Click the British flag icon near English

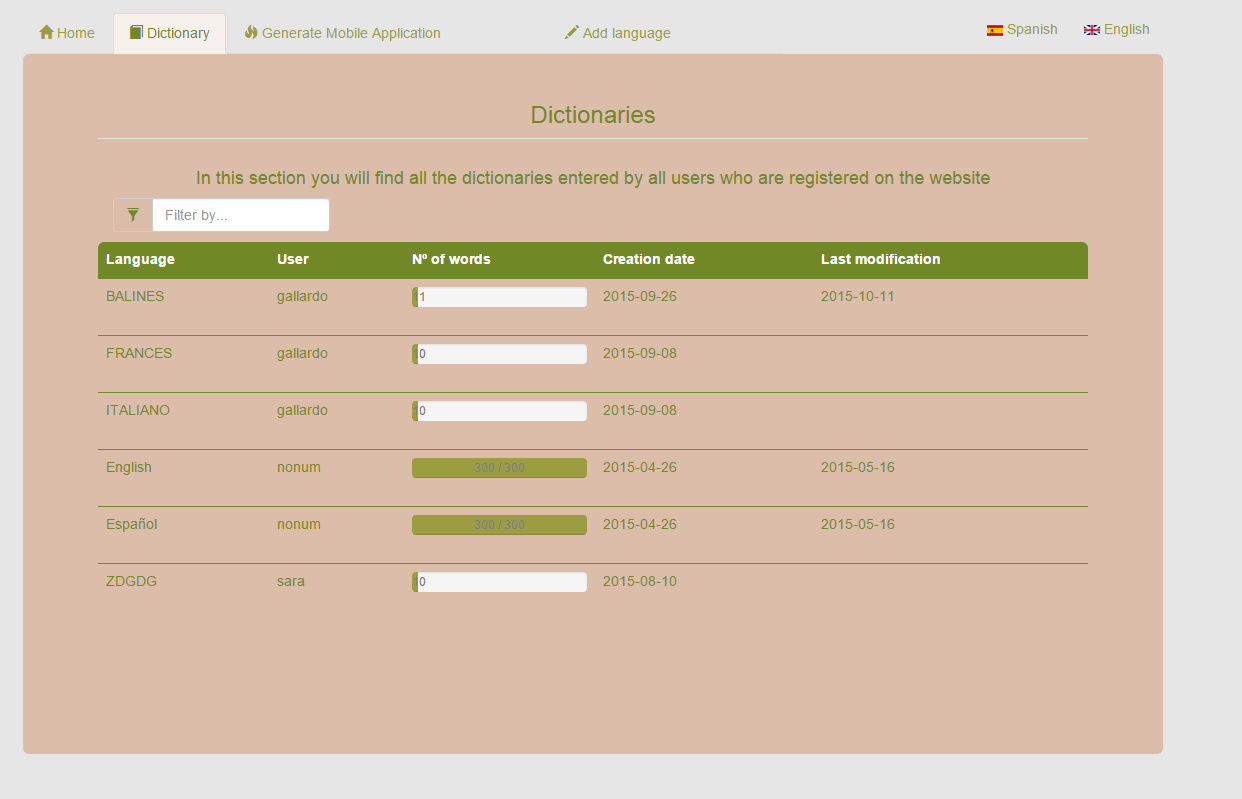point(1091,29)
